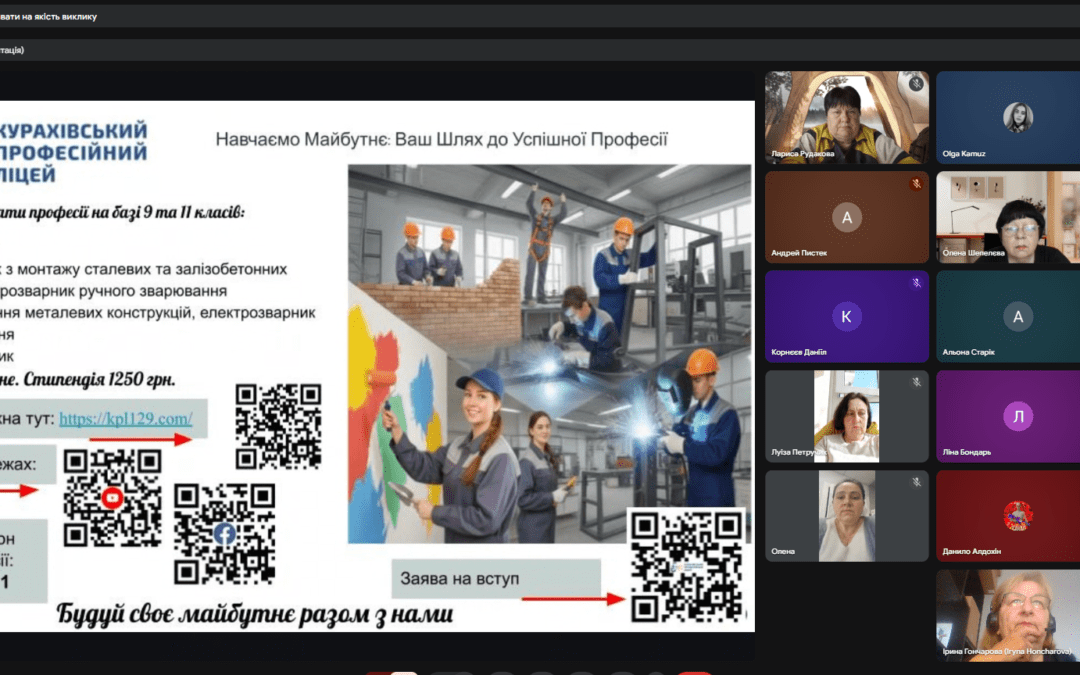The width and height of the screenshot is (1080, 675).
Task: Click 'Андрей Пистек' name label
Action: pyautogui.click(x=798, y=253)
